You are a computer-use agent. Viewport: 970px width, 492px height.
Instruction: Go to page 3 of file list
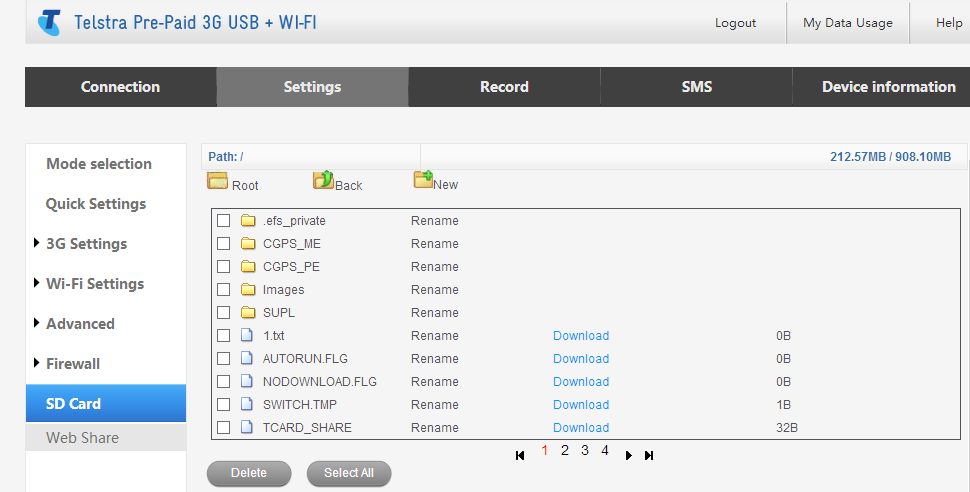click(585, 451)
